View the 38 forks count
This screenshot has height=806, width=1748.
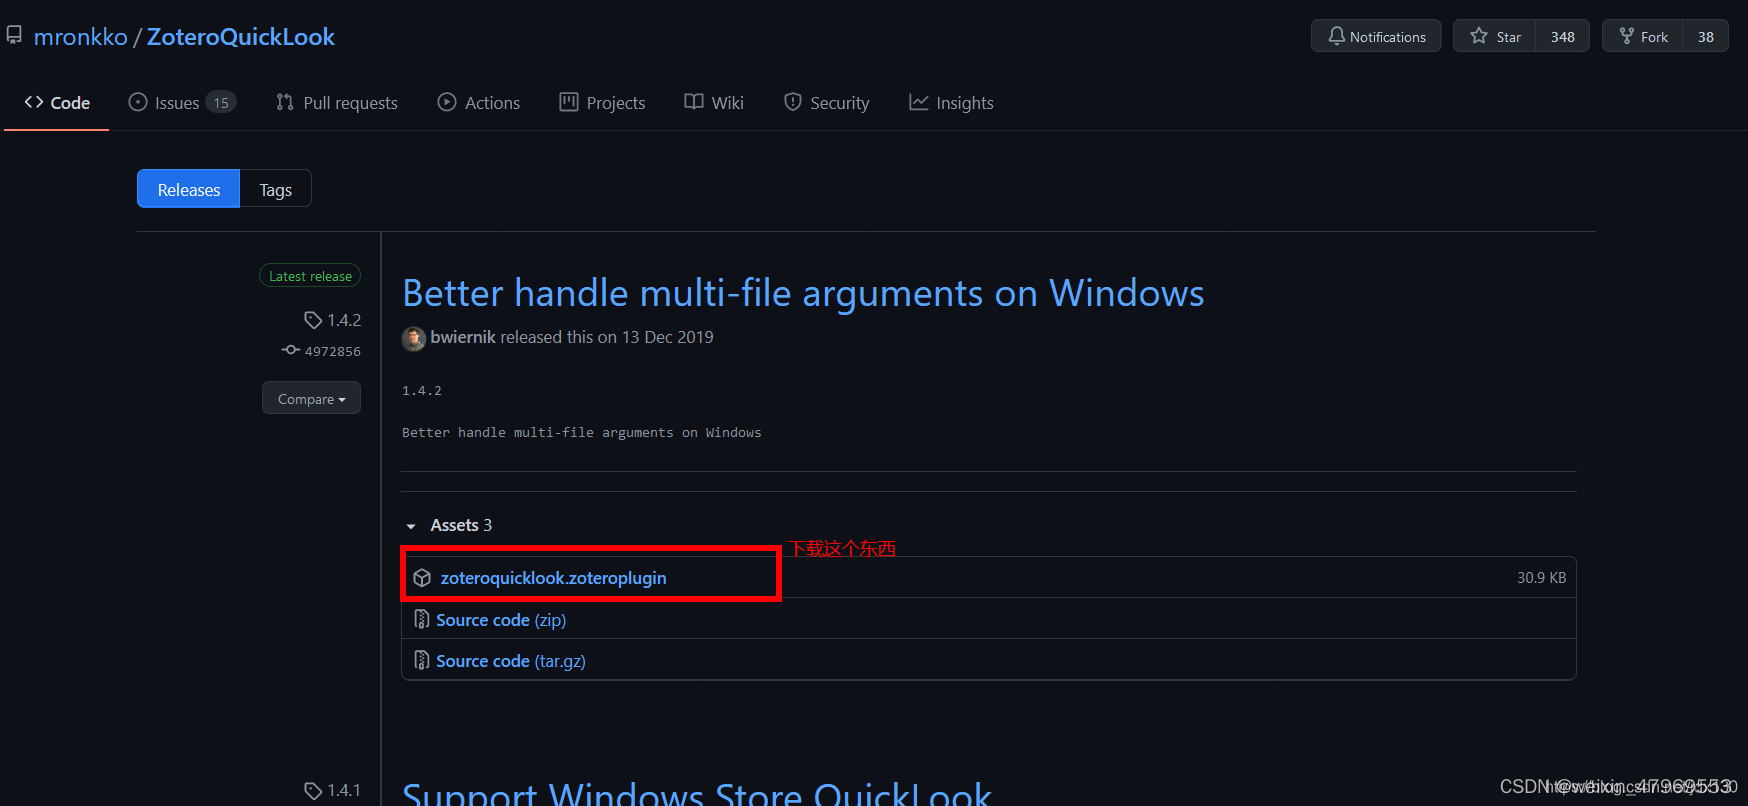pos(1706,36)
